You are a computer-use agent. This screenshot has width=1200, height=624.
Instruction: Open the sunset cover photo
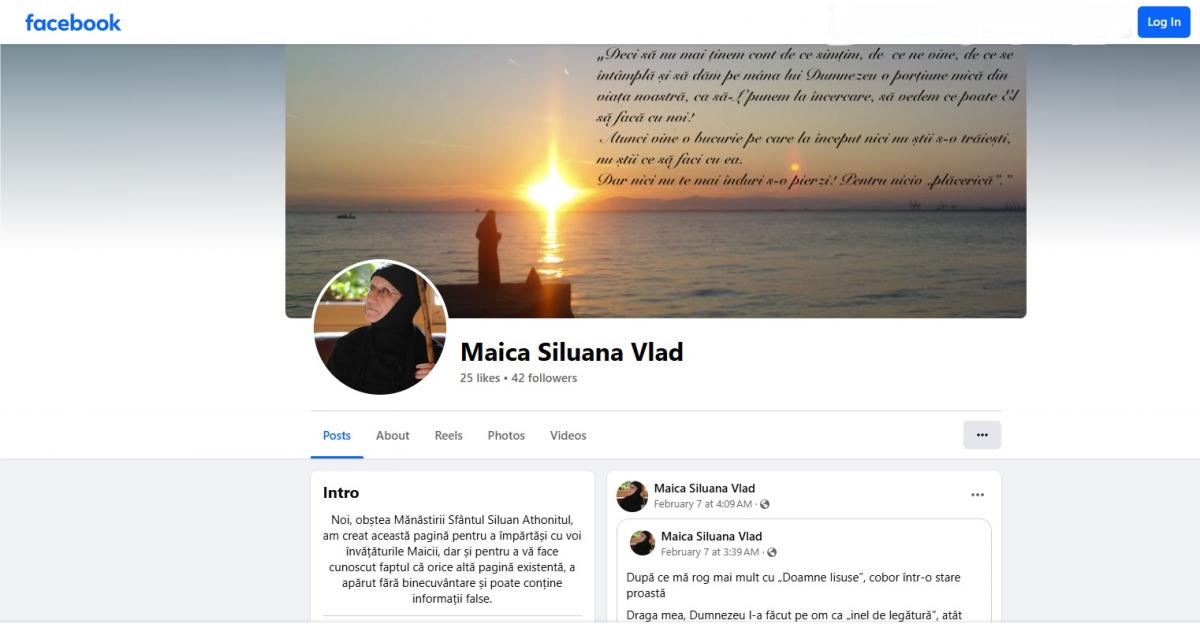tap(656, 180)
